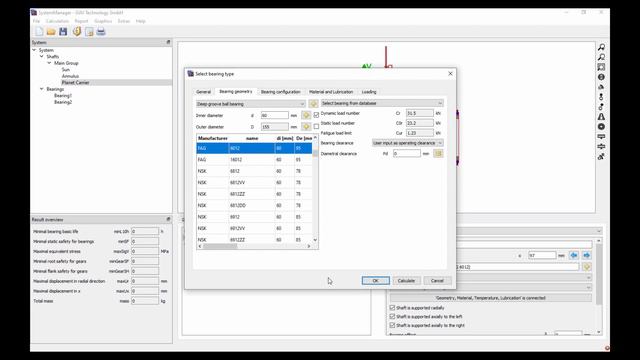Open the File menu
This screenshot has height=360, width=640.
[36, 21]
